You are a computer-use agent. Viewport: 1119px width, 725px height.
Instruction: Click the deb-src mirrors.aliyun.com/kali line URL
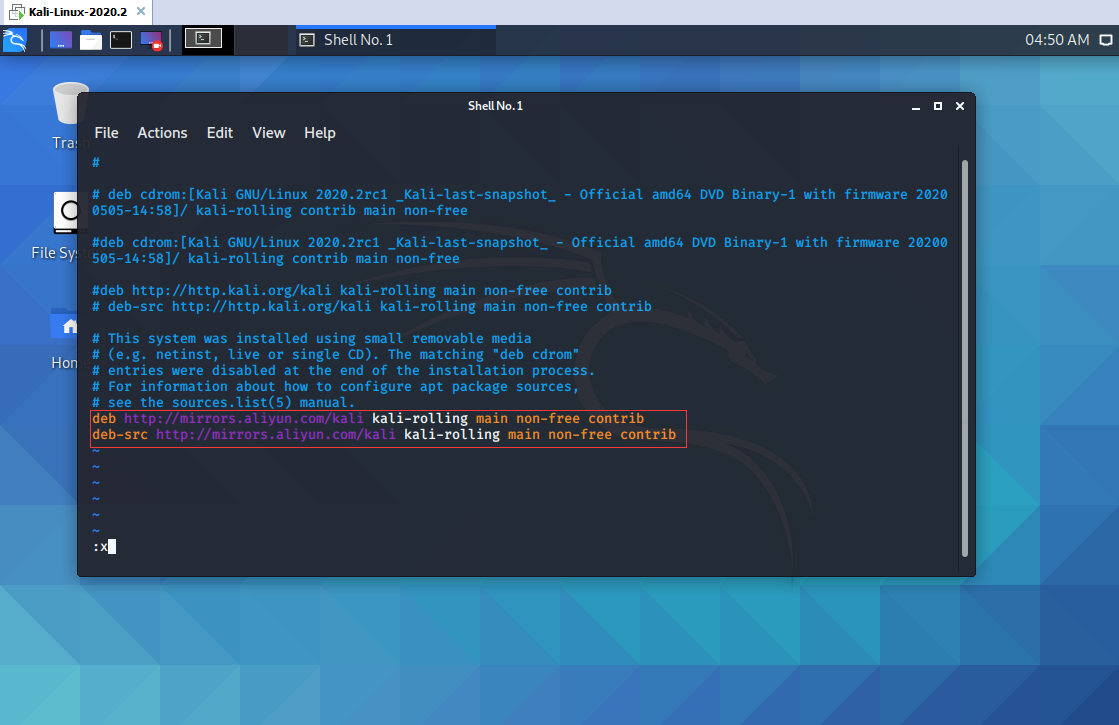tap(275, 435)
